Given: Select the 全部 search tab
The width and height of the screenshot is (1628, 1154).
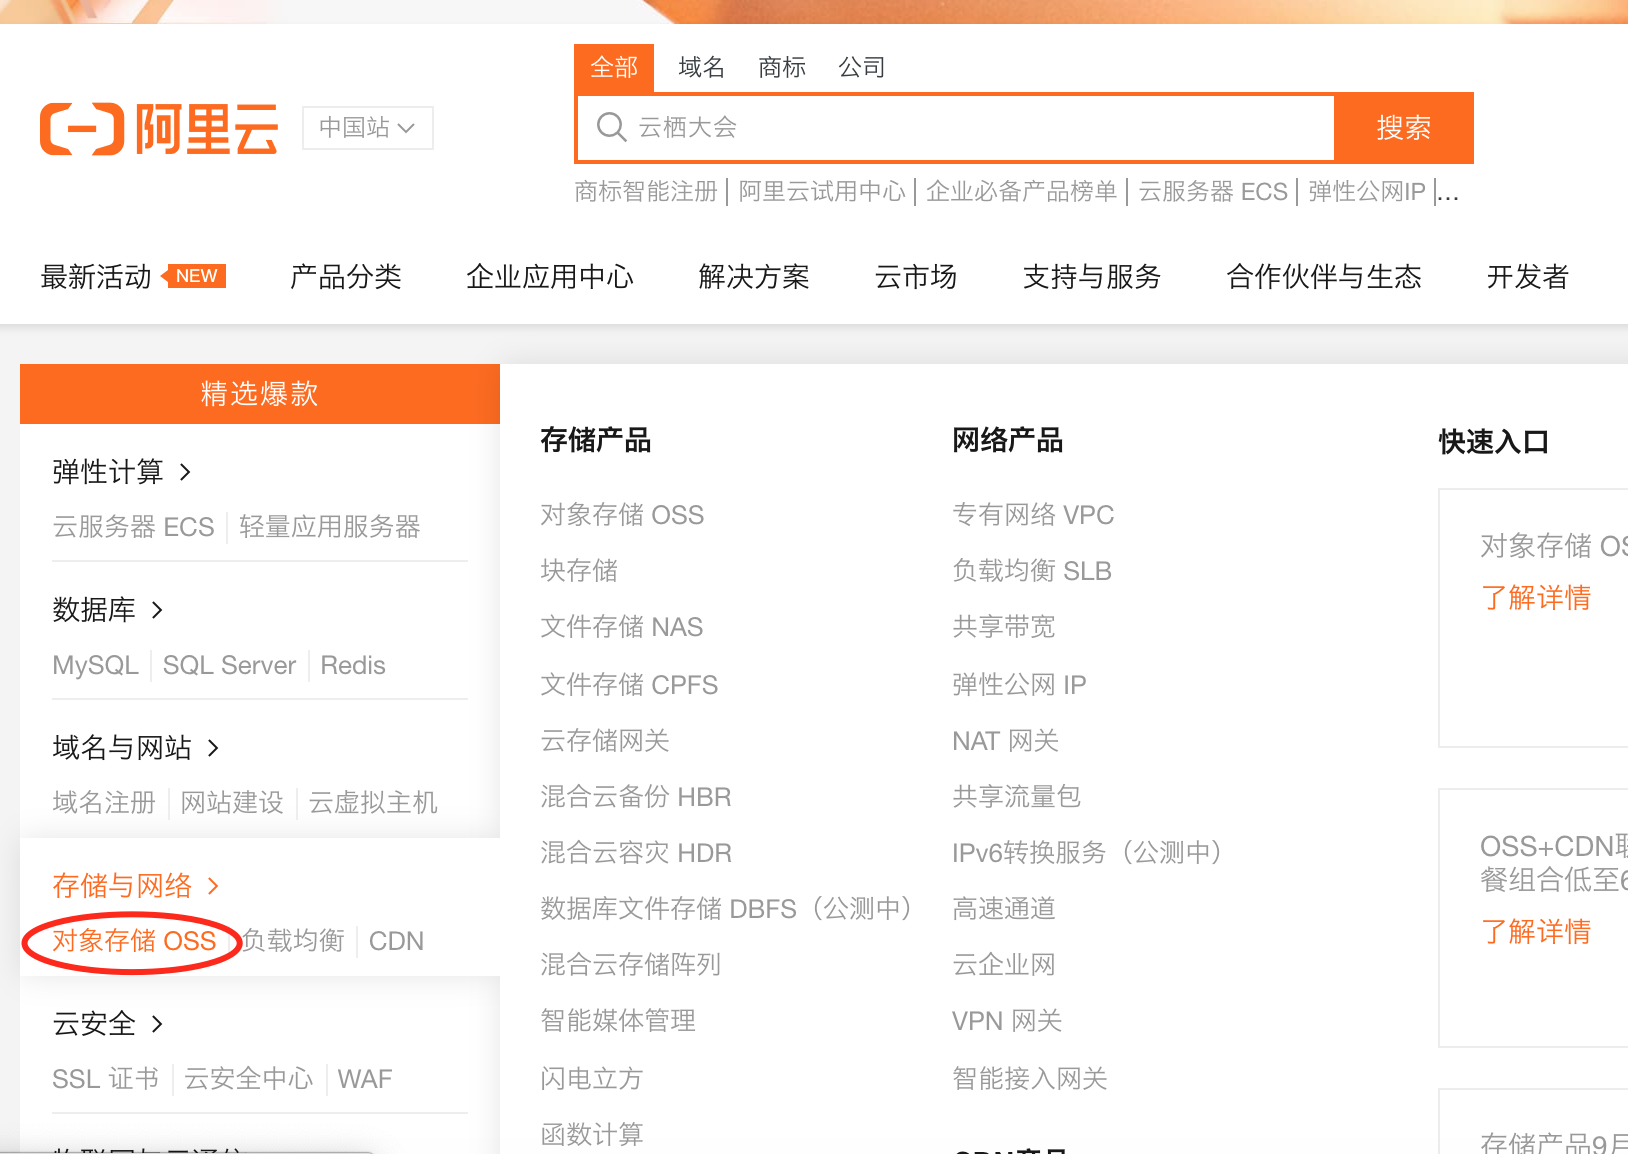Looking at the screenshot, I should (x=614, y=67).
